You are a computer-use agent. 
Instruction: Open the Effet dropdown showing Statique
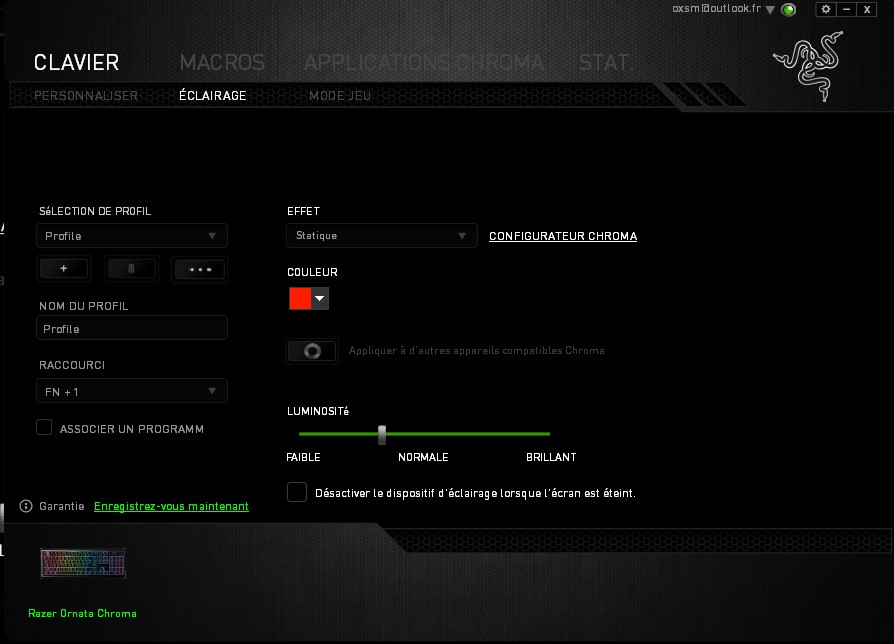point(381,236)
